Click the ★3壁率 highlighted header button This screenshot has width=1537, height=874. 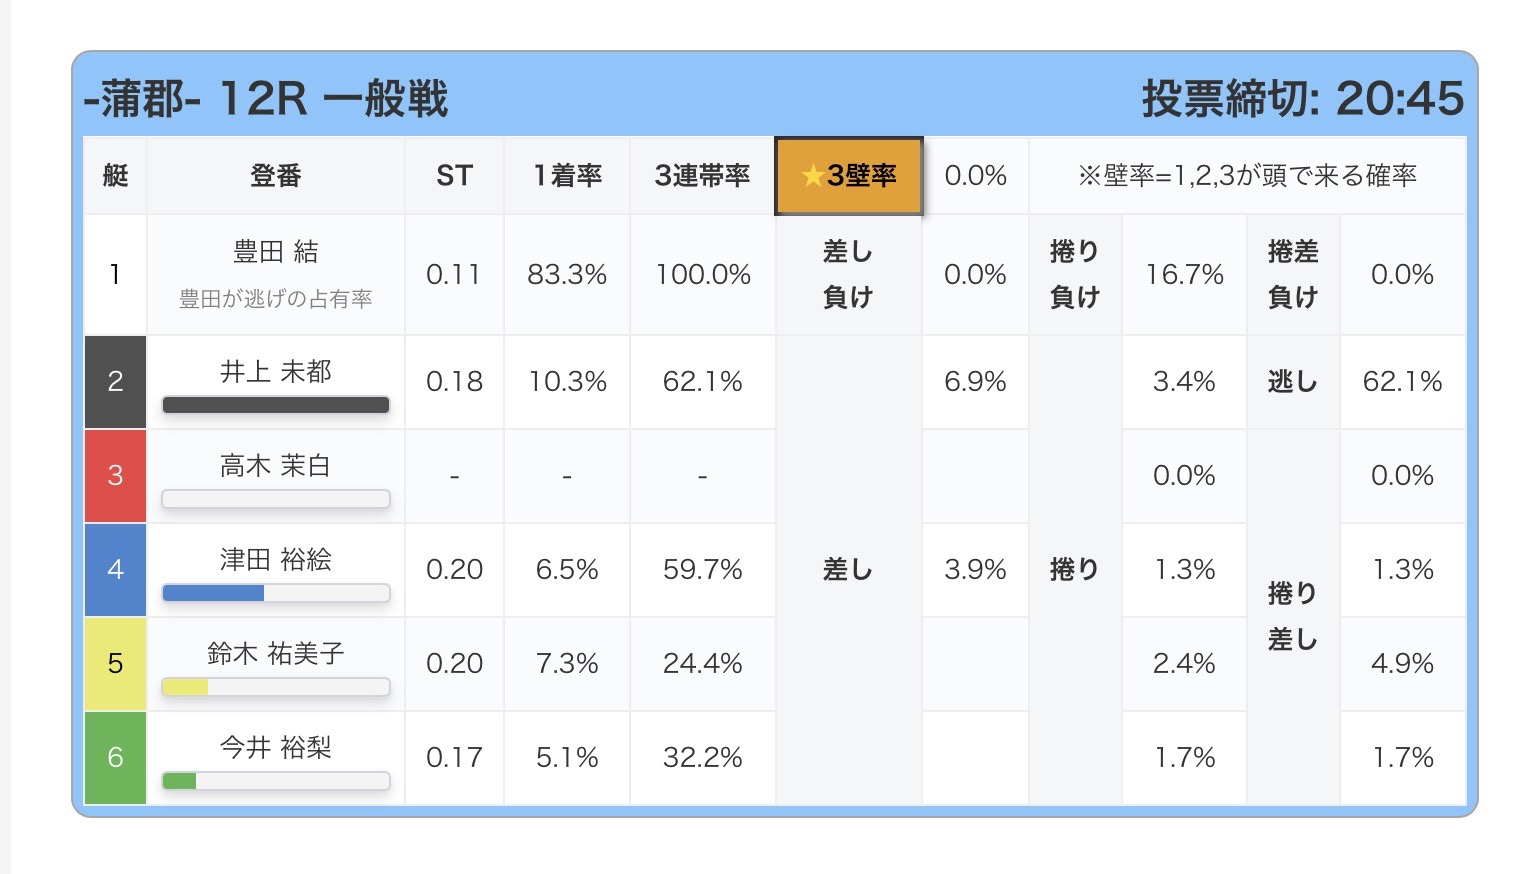point(848,176)
